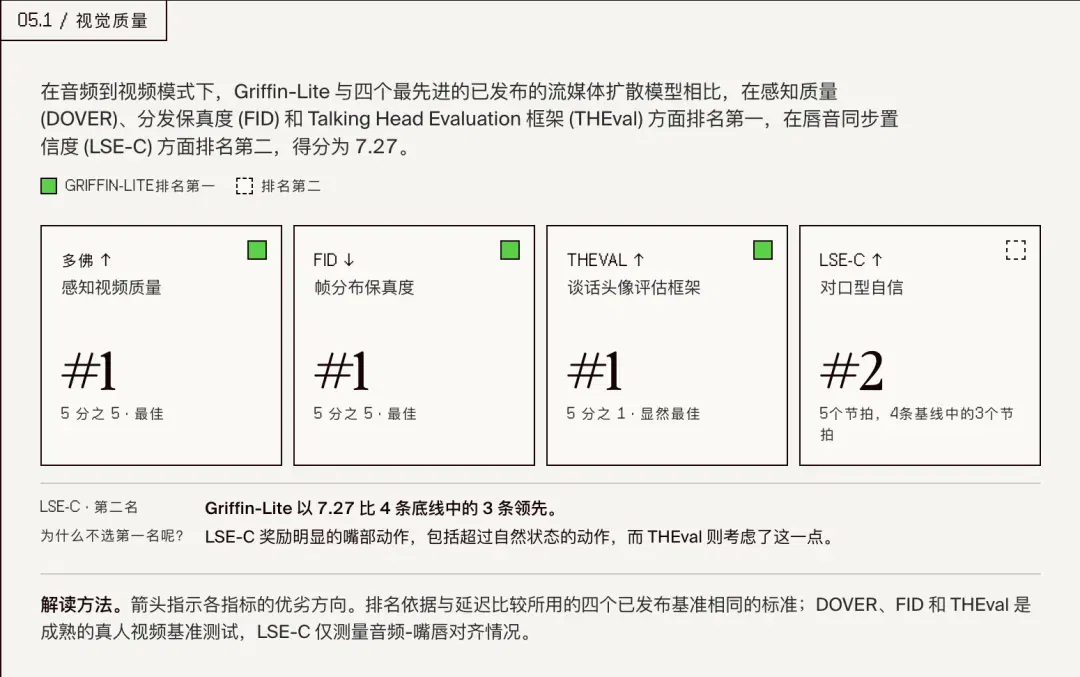Click the down arrow next to FID

pyautogui.click(x=349, y=260)
